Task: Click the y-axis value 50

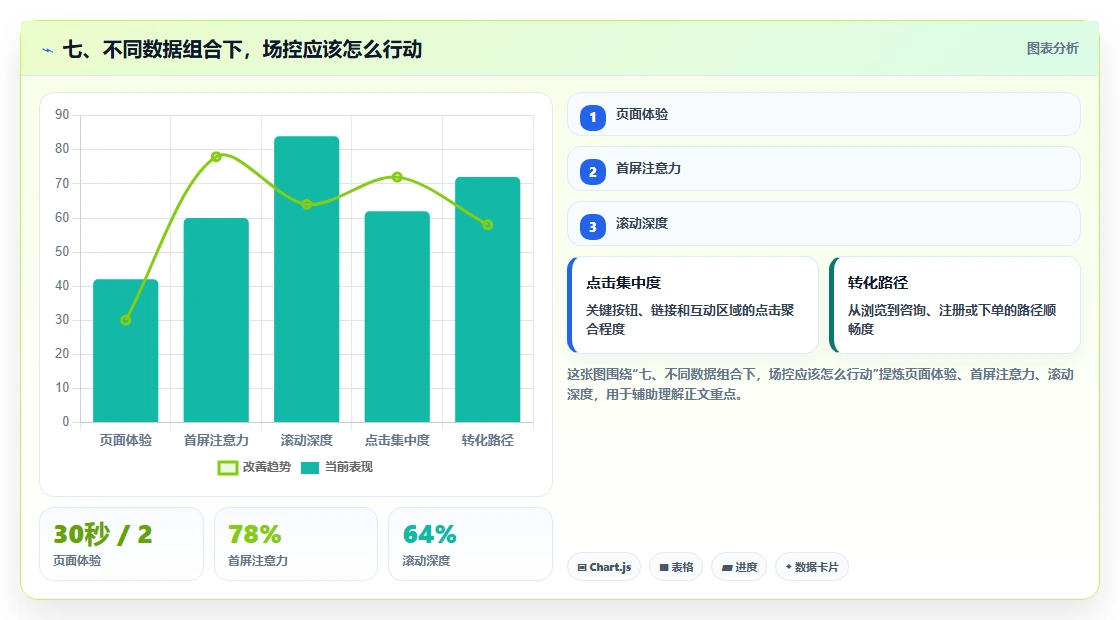Action: [62, 251]
